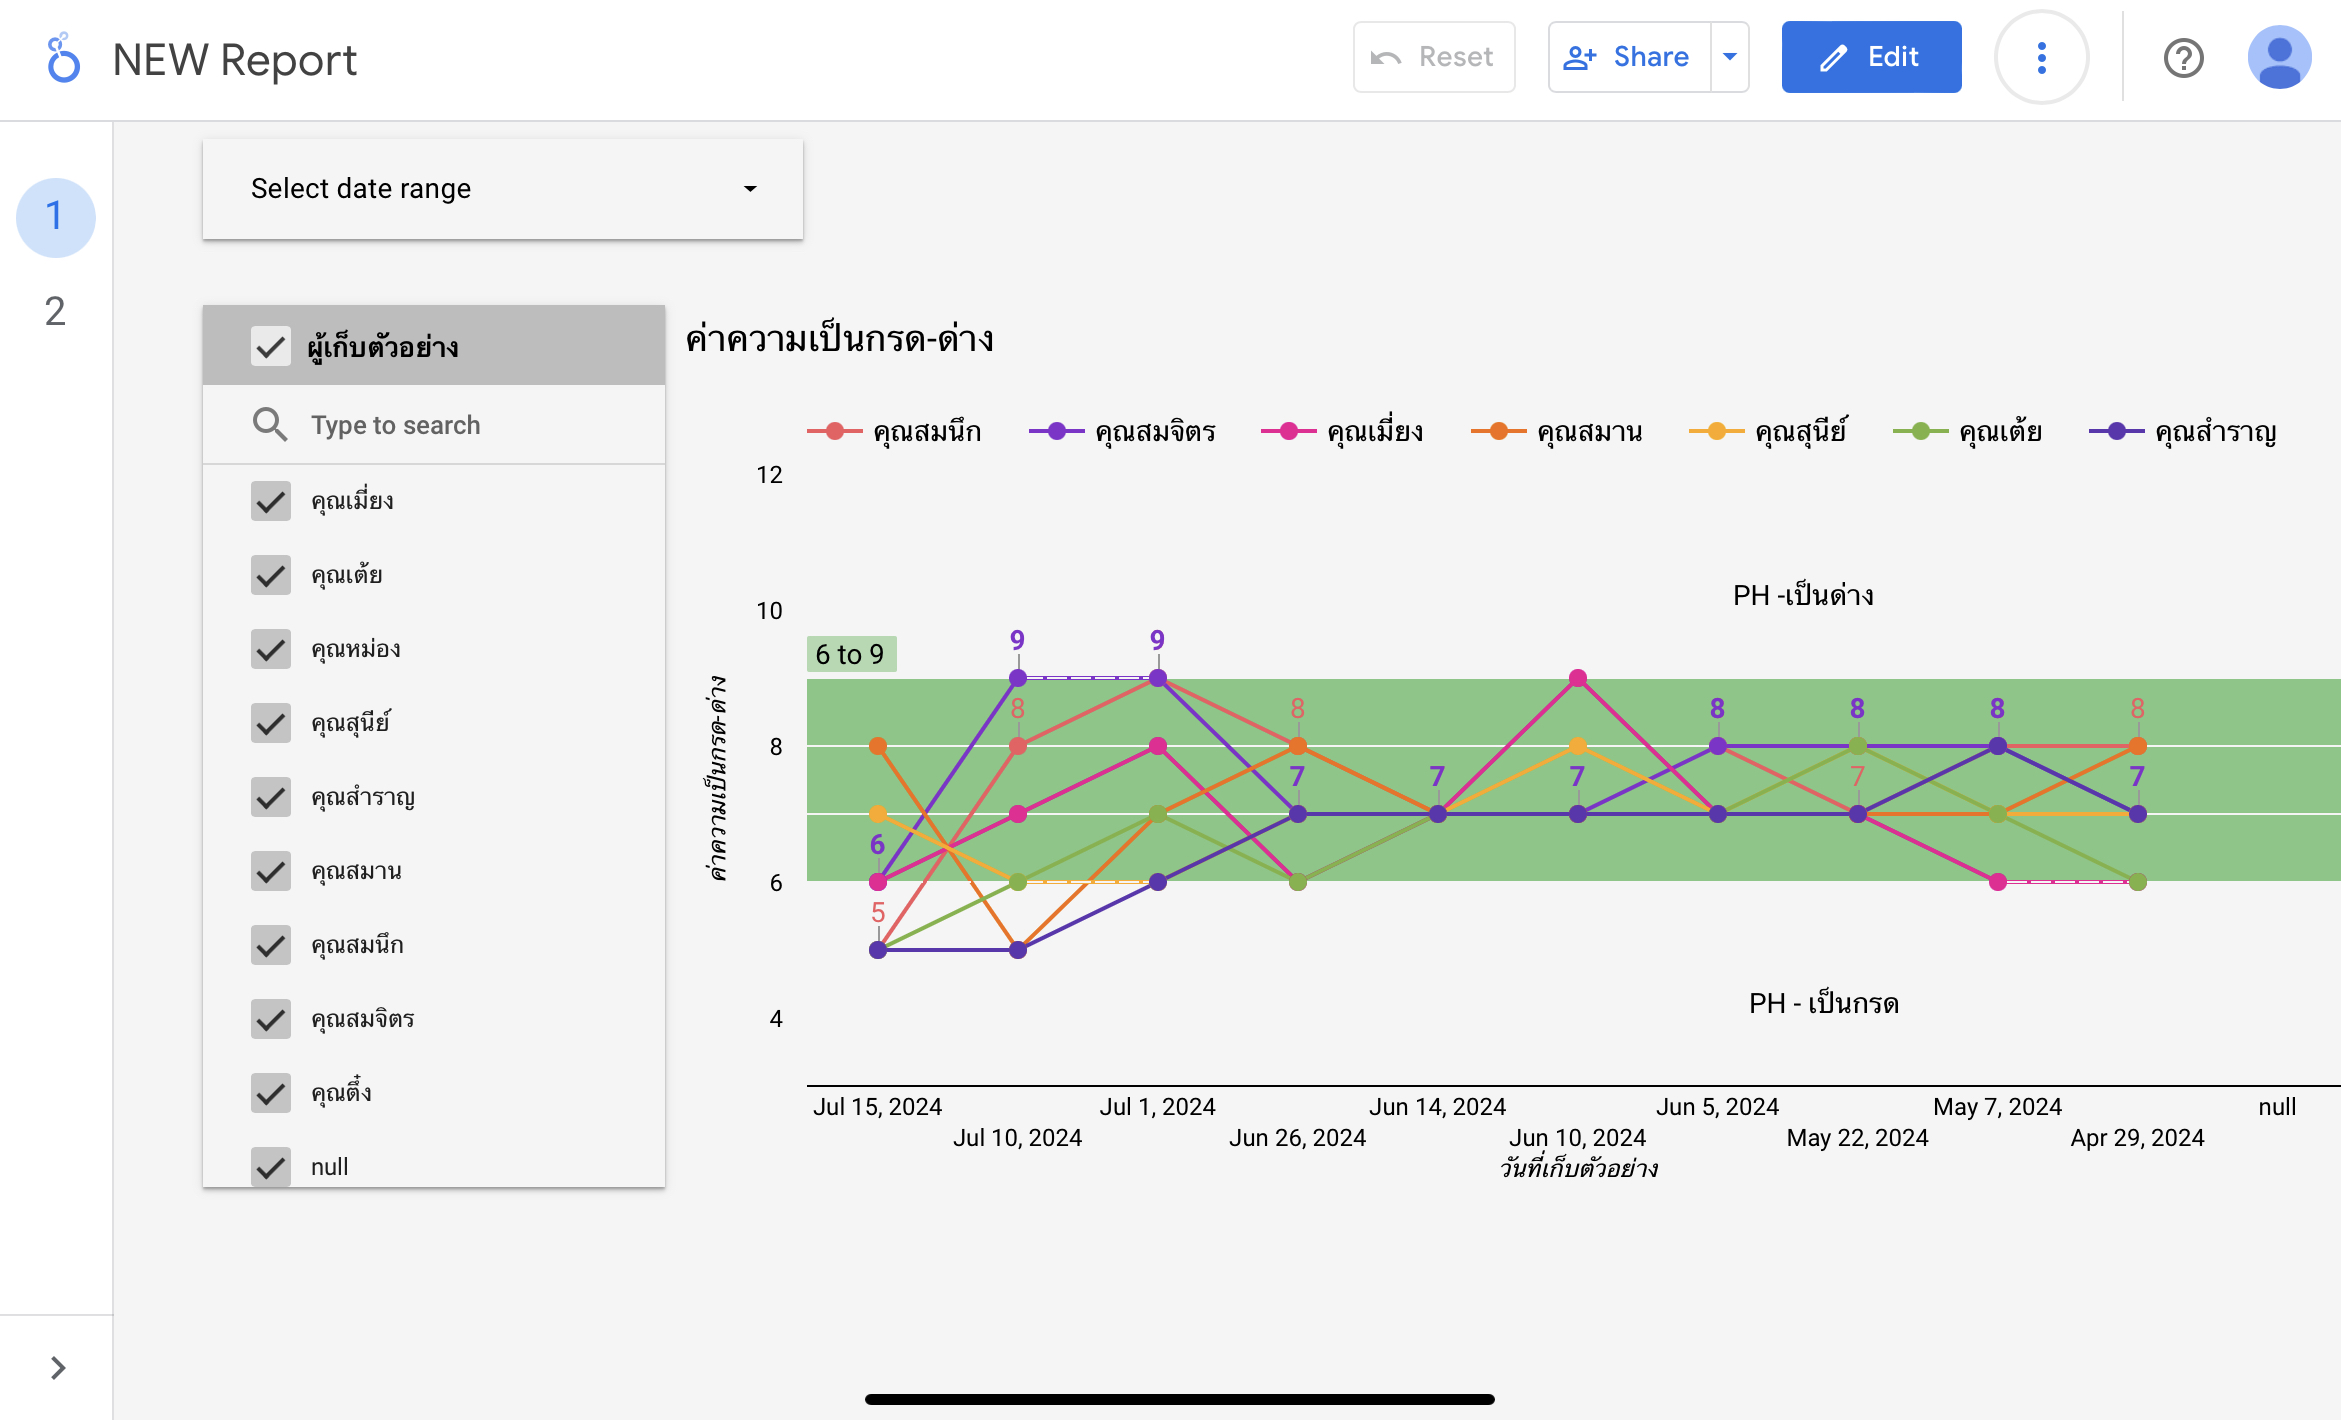Click the Reset undo arrow icon
The image size is (2341, 1420).
pyautogui.click(x=1386, y=58)
